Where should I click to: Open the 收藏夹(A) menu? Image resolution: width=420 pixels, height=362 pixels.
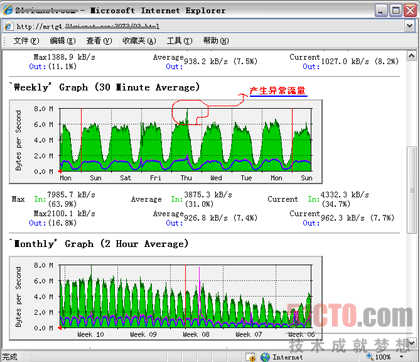click(139, 41)
